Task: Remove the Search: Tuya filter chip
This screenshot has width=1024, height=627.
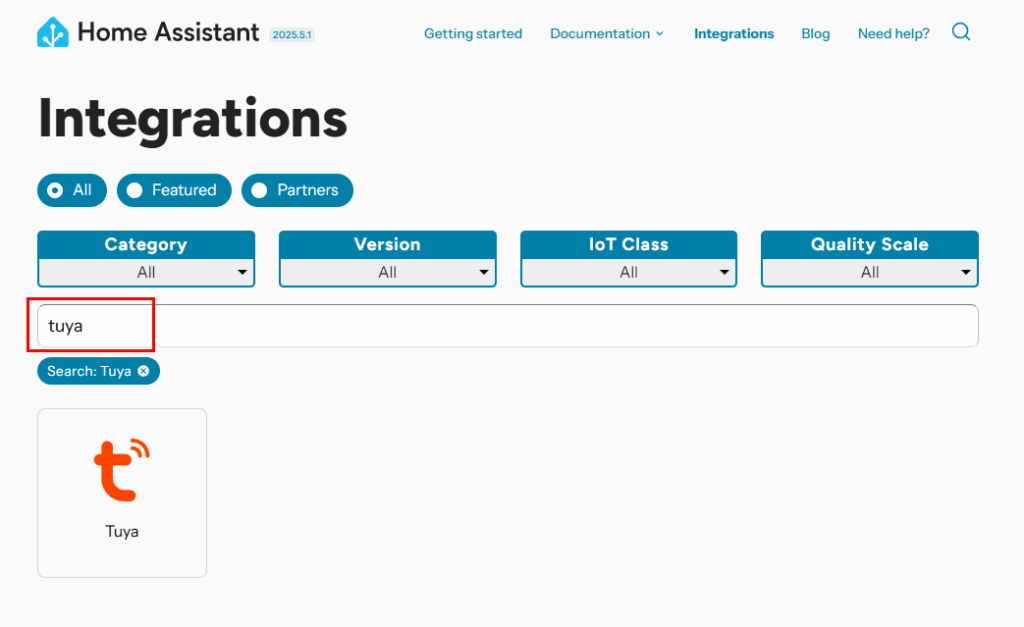Action: pos(143,371)
